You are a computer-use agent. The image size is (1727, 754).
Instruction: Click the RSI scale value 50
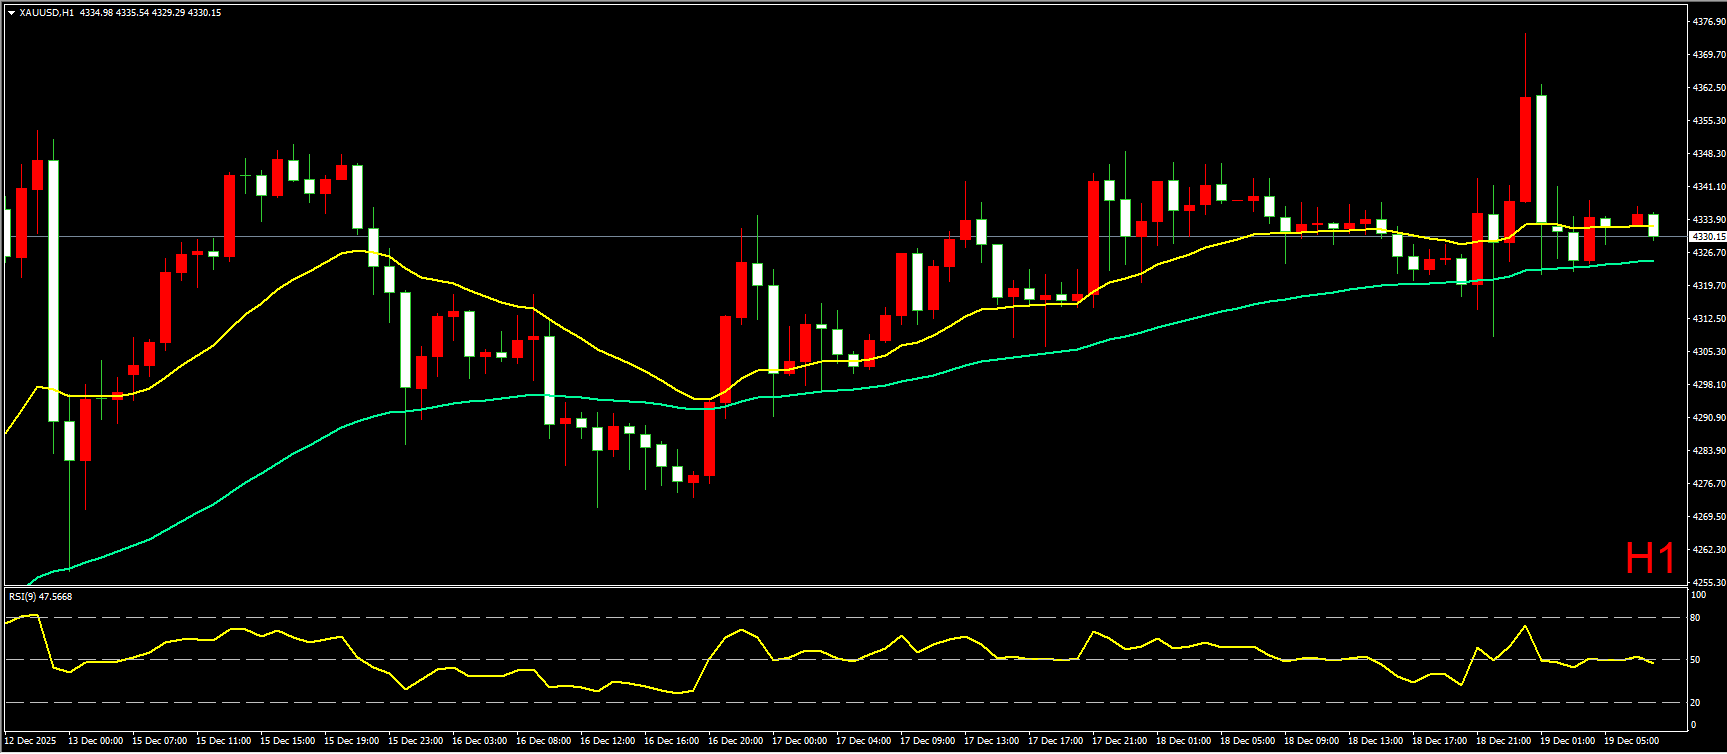1695,660
